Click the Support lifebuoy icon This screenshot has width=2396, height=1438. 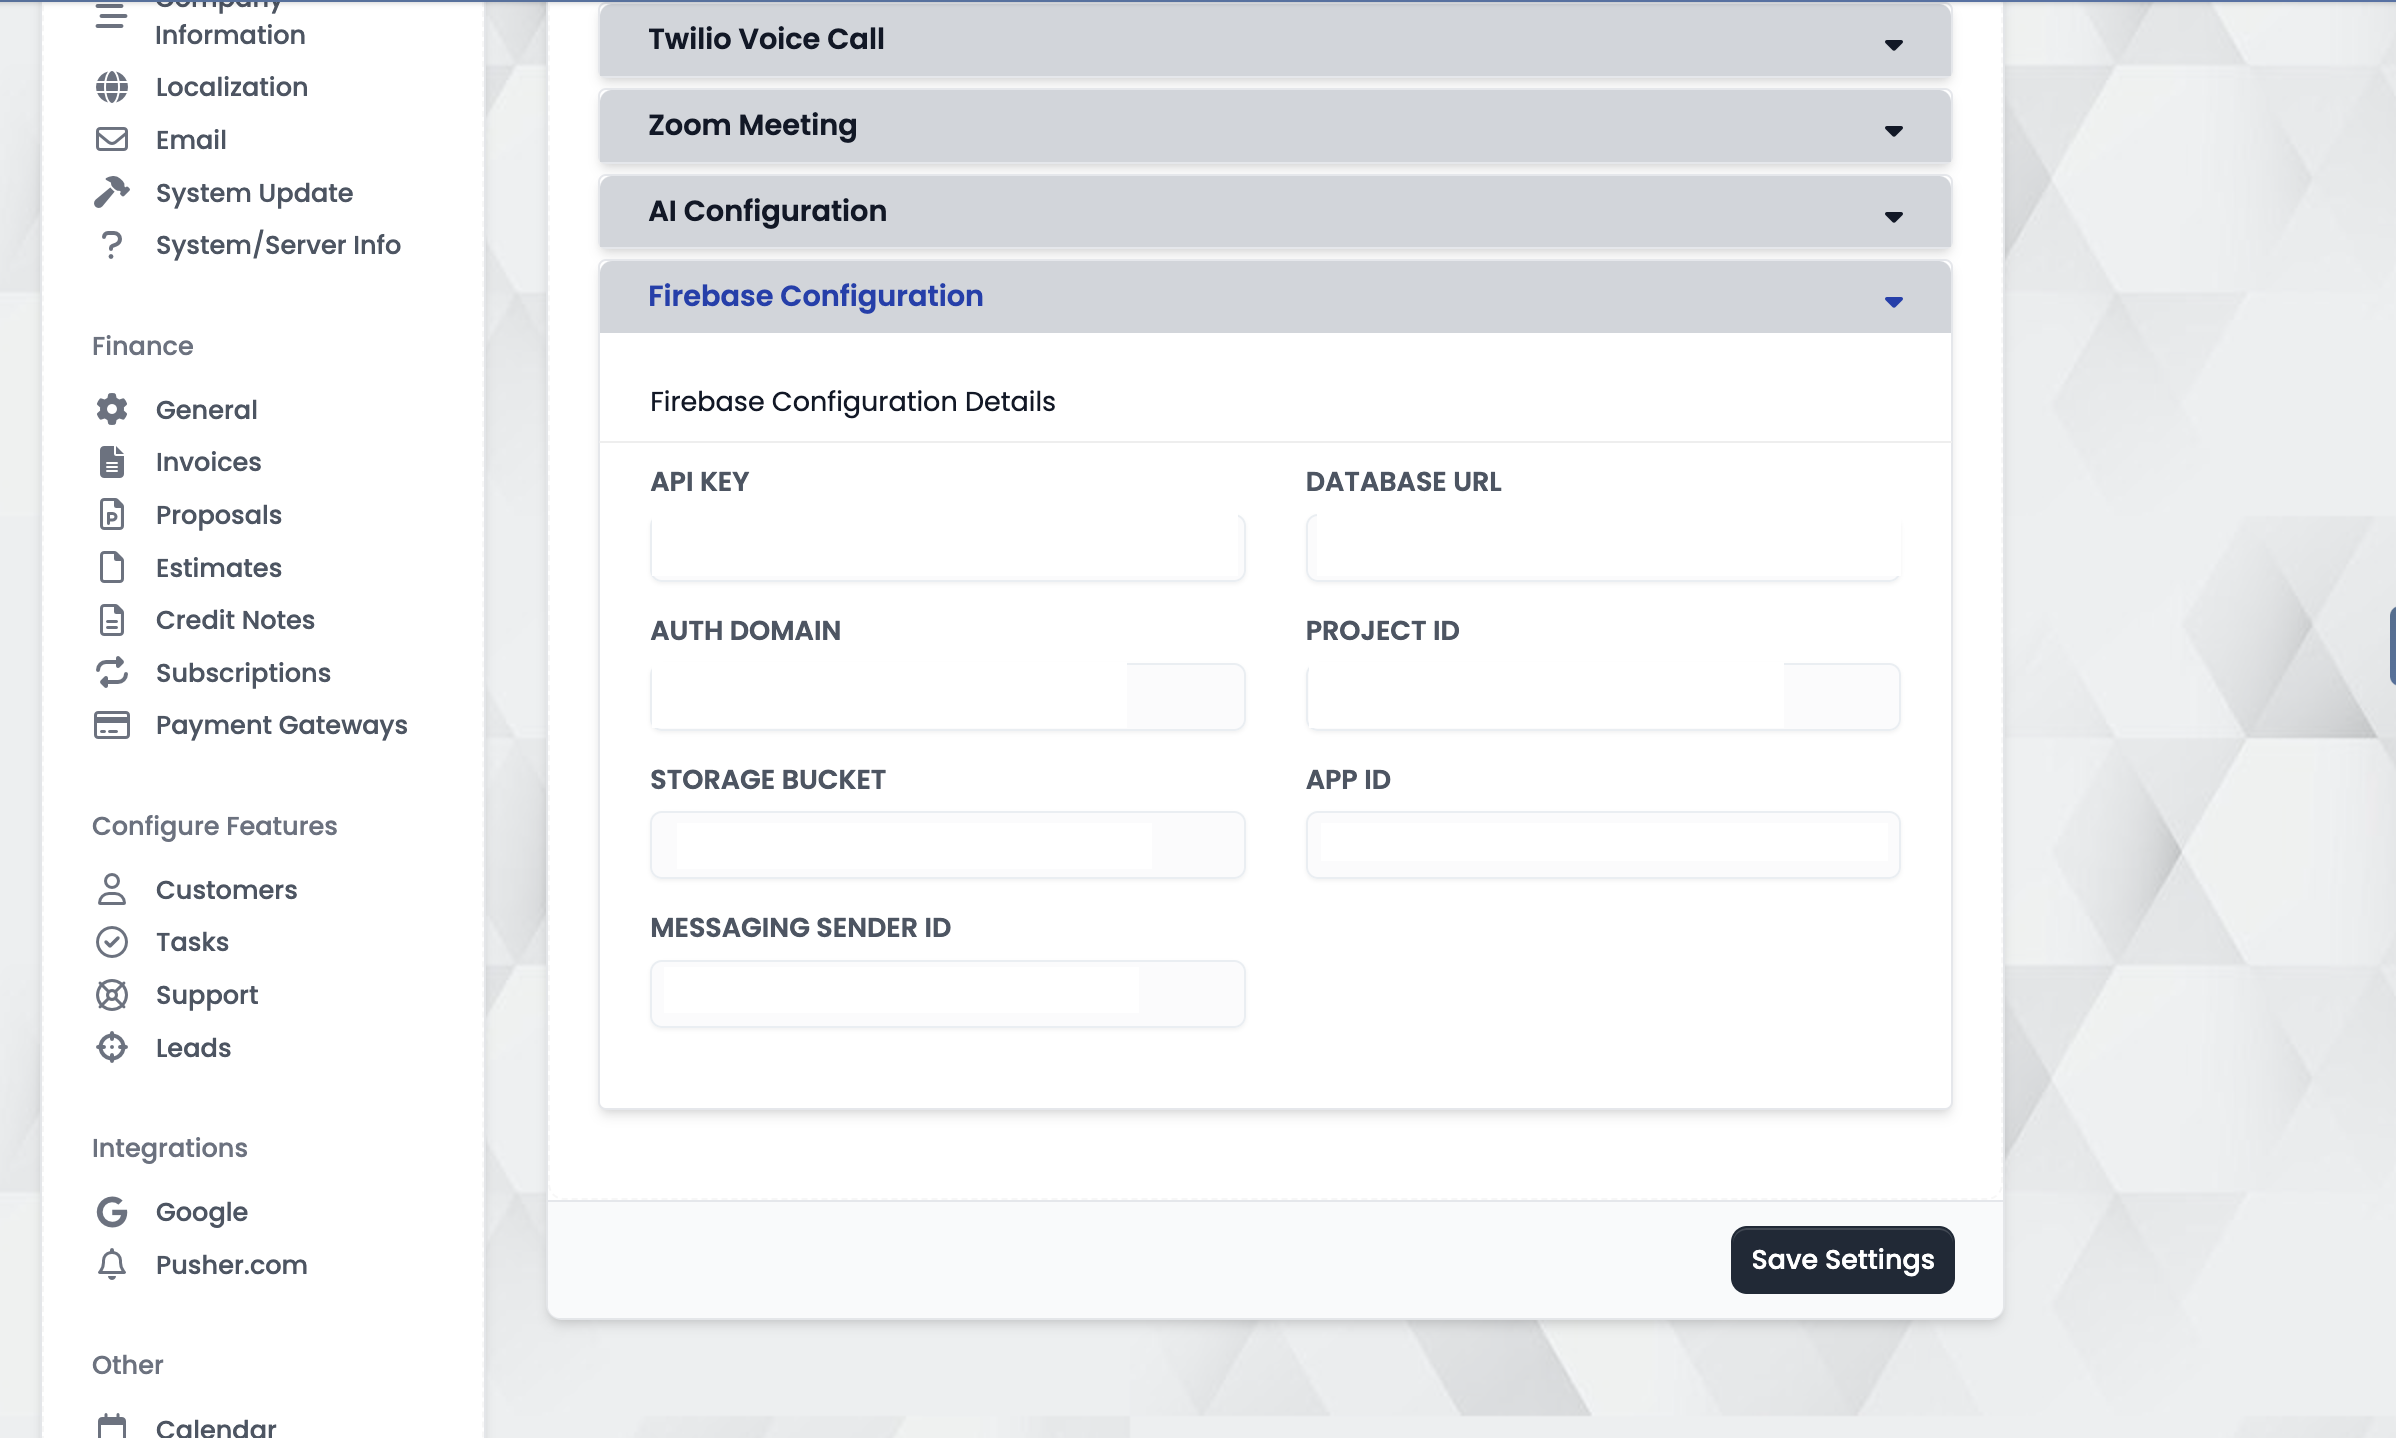[112, 994]
